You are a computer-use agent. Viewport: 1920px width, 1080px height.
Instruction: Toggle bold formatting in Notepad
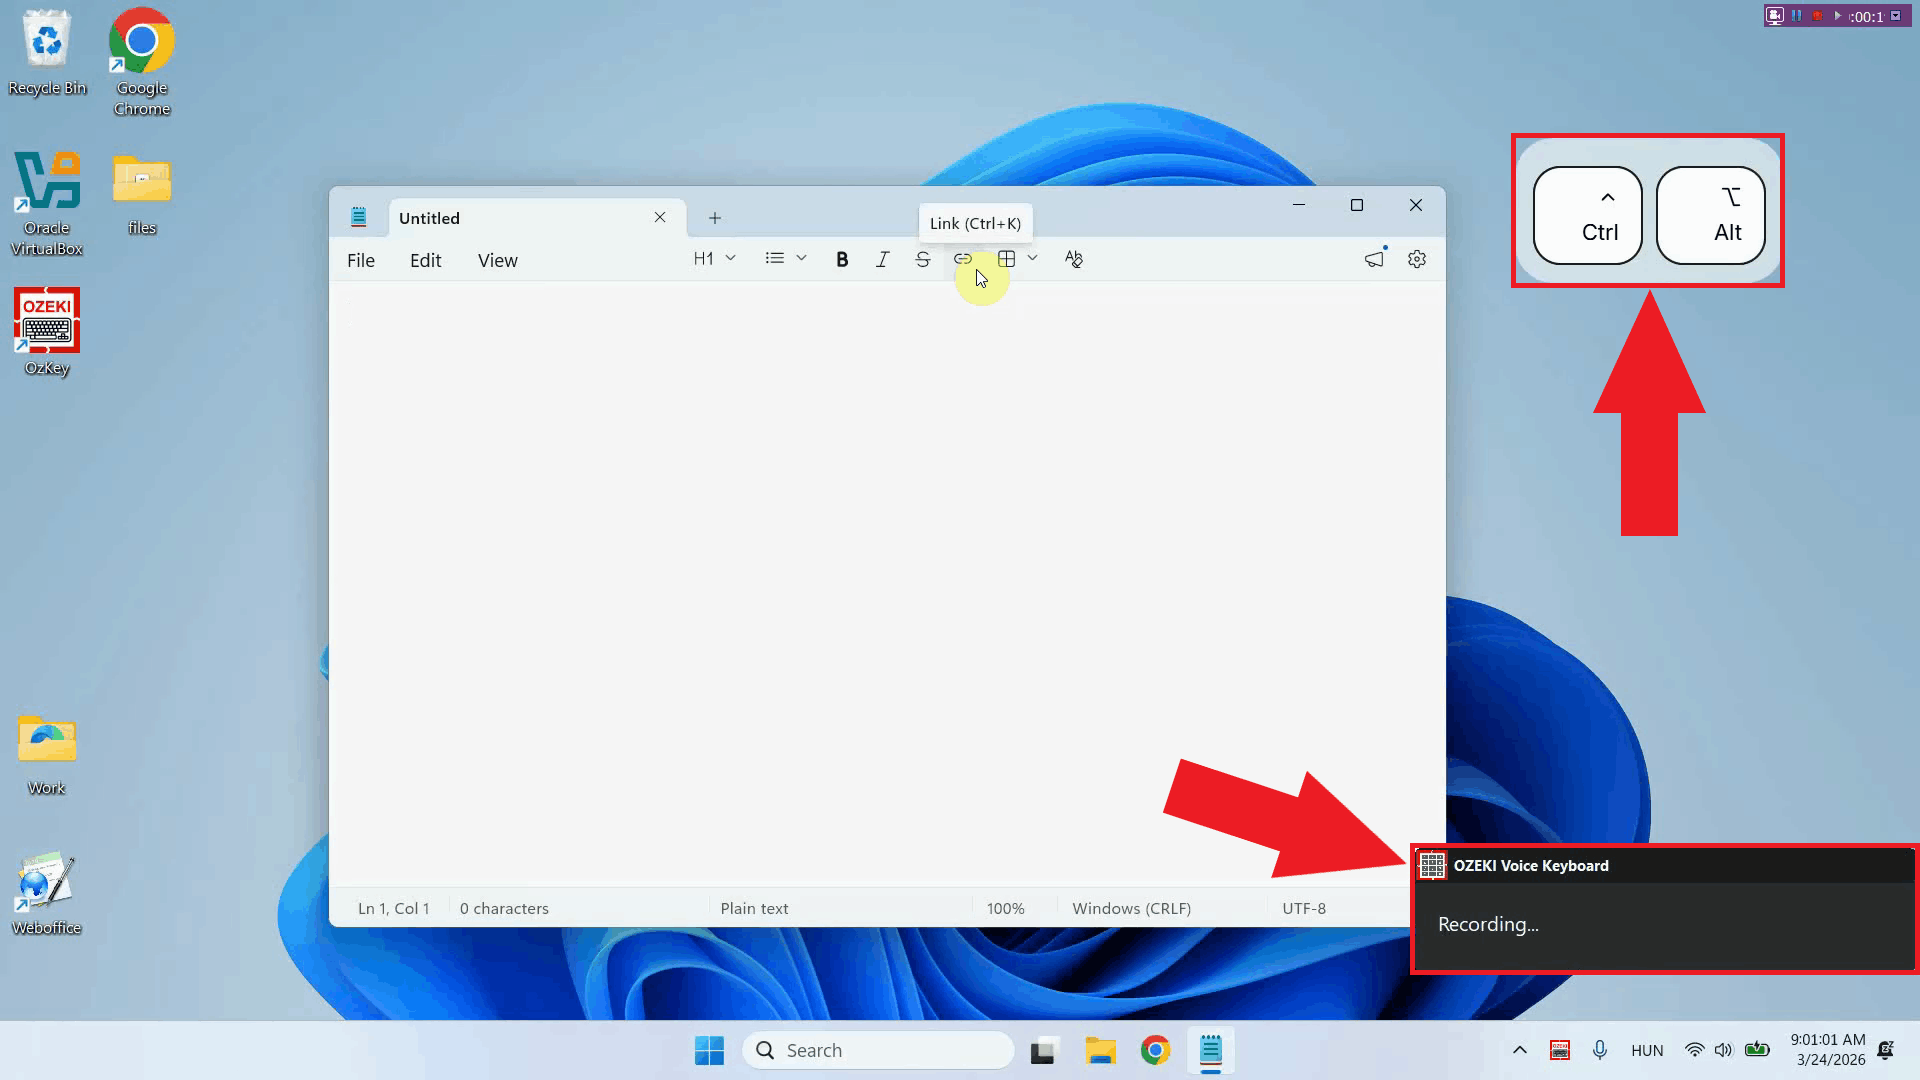pyautogui.click(x=842, y=259)
